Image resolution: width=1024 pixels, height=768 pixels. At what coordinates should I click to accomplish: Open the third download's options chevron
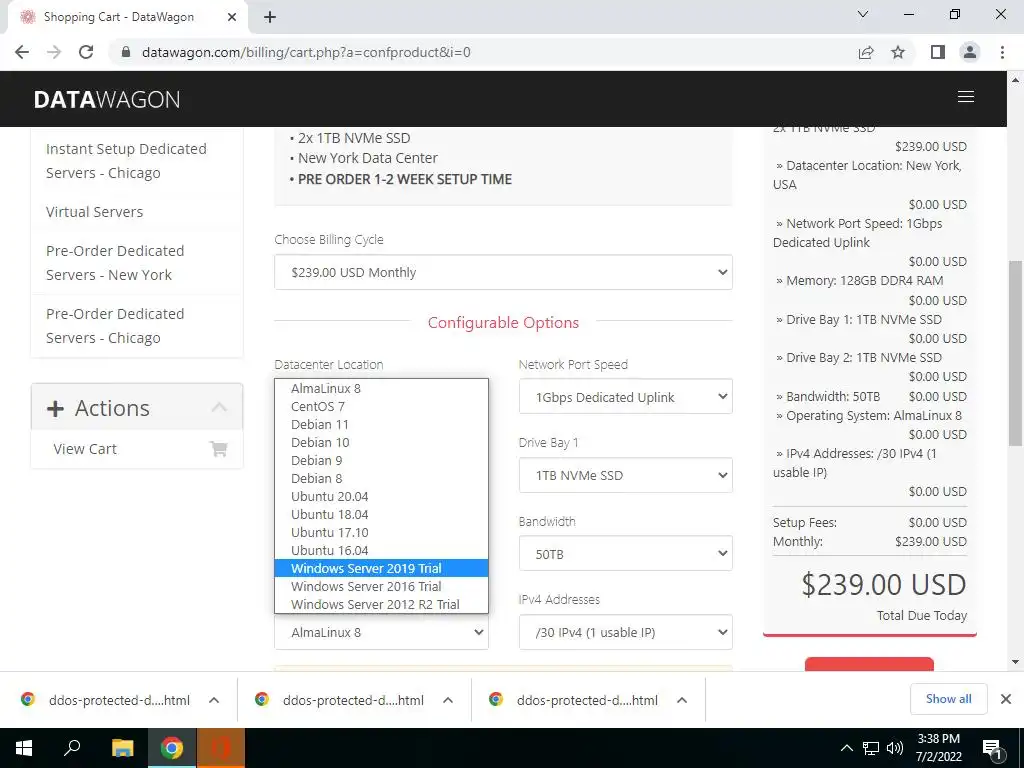(682, 700)
